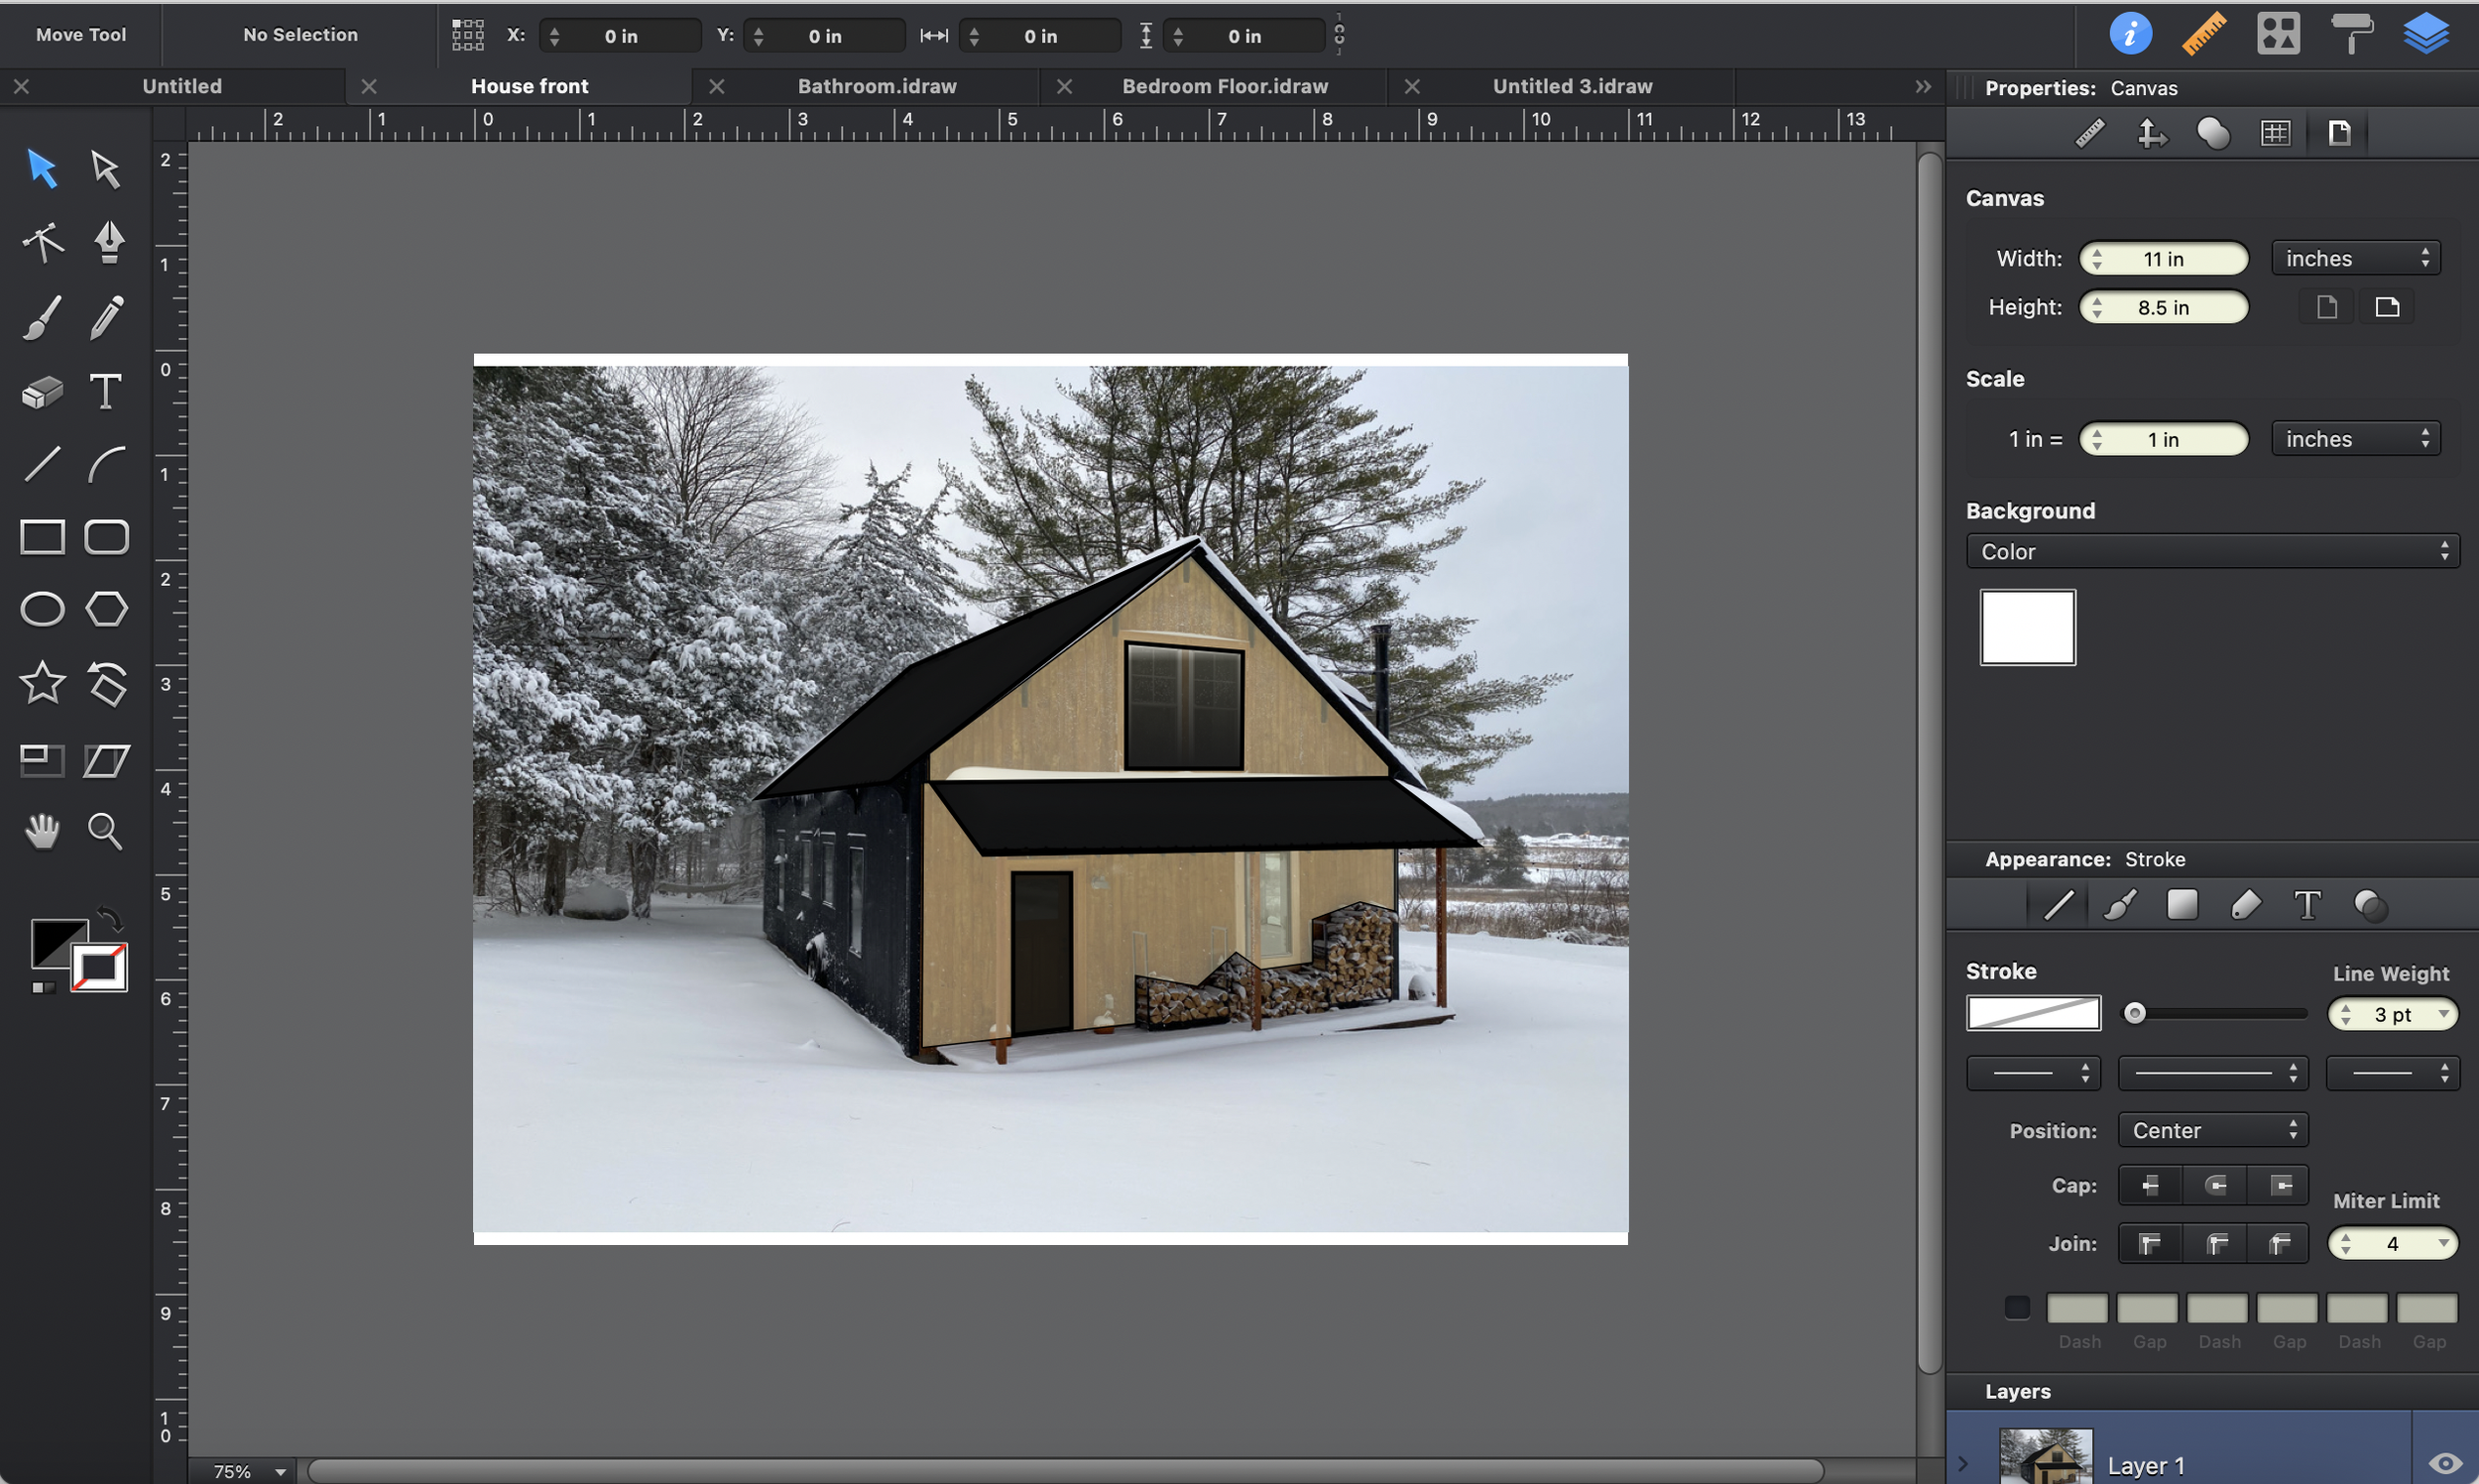Select the Paintbrush tool

coord(42,317)
